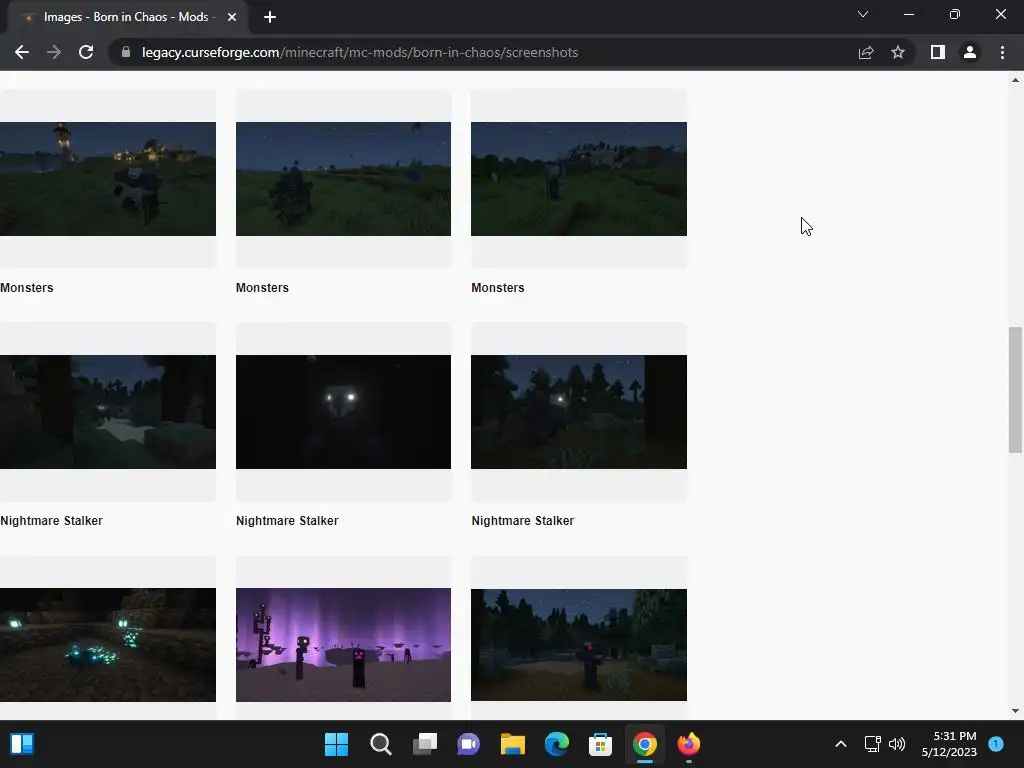This screenshot has width=1024, height=768.
Task: Click the first Monsters caption
Action: (x=27, y=288)
